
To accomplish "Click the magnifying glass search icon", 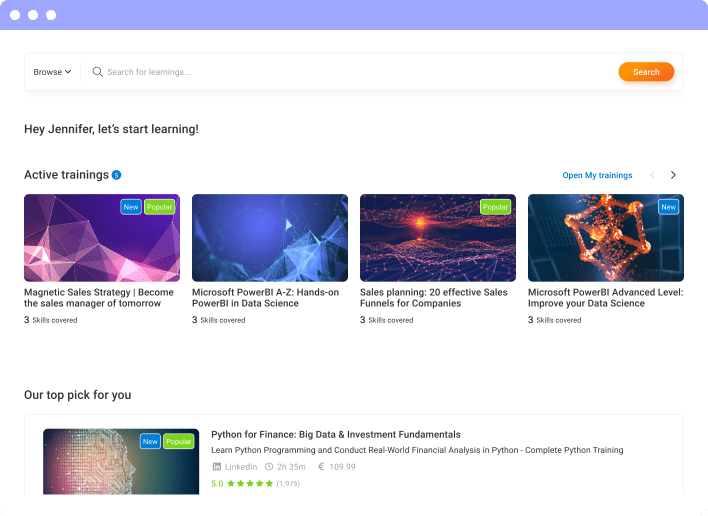I will coord(97,72).
